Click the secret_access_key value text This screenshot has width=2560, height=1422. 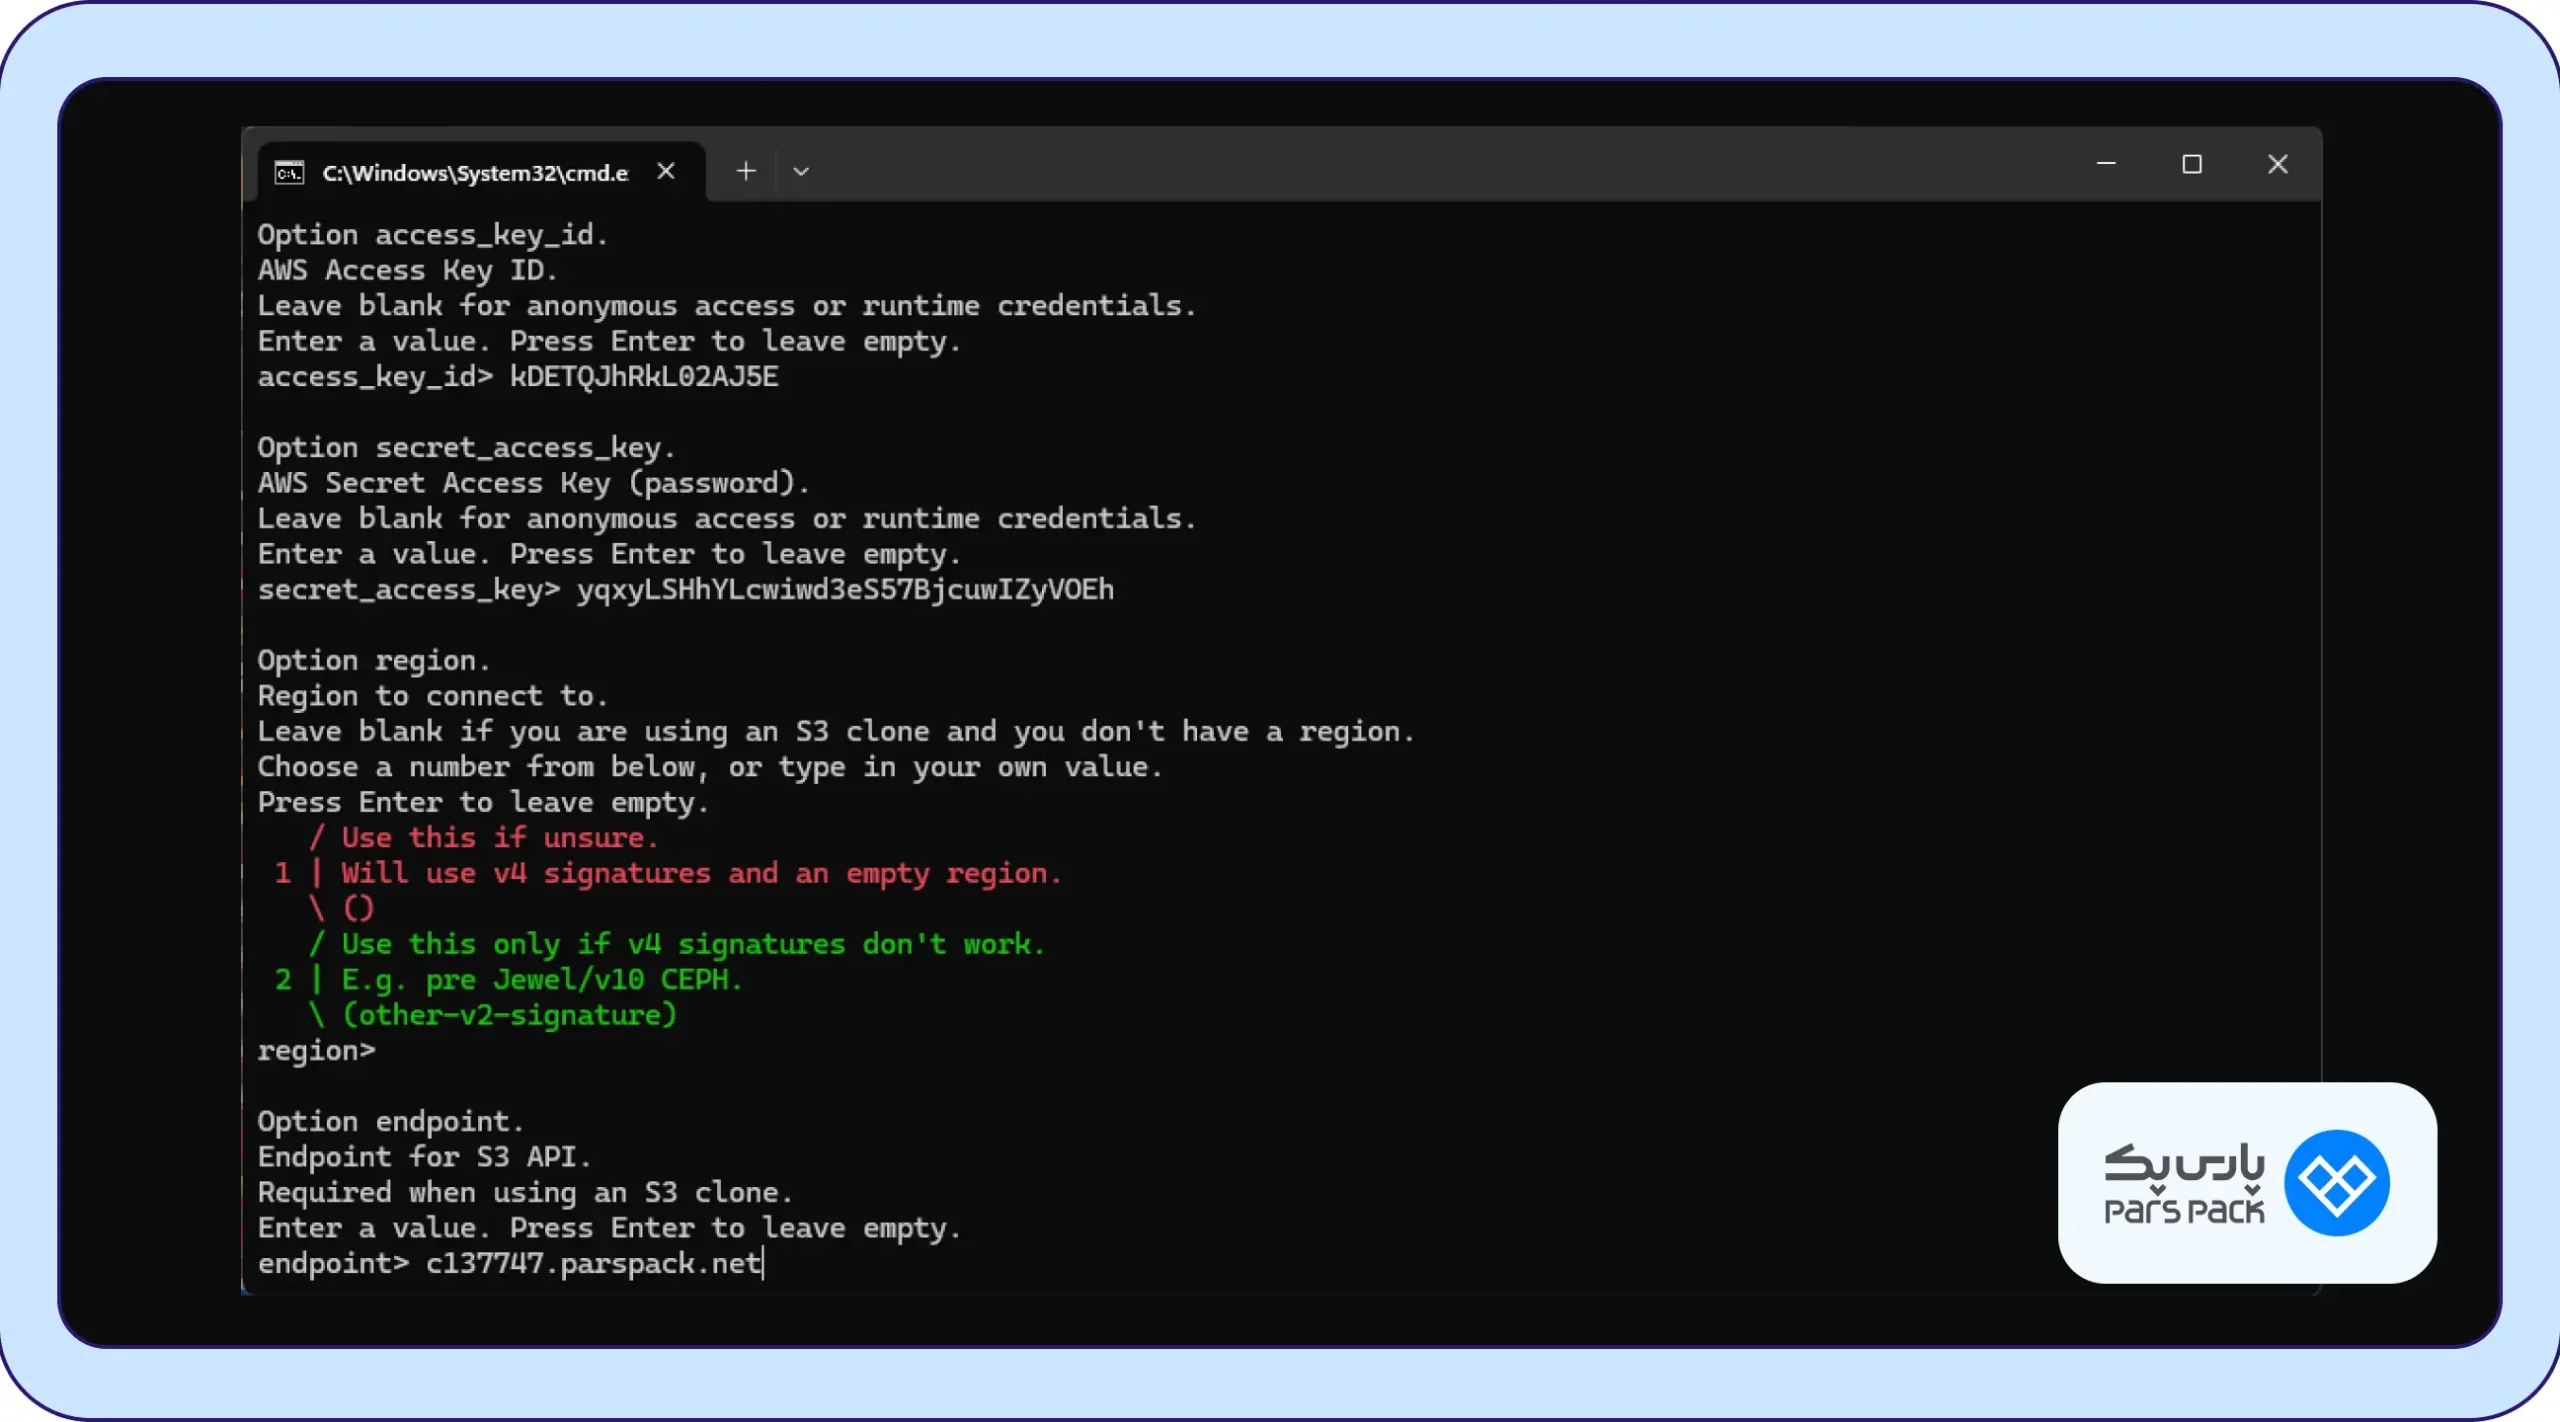(x=845, y=589)
